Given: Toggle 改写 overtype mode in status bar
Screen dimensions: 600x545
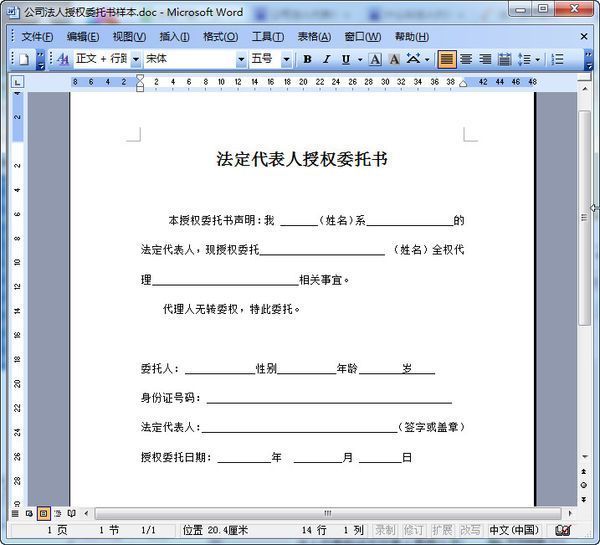Looking at the screenshot, I should point(470,530).
